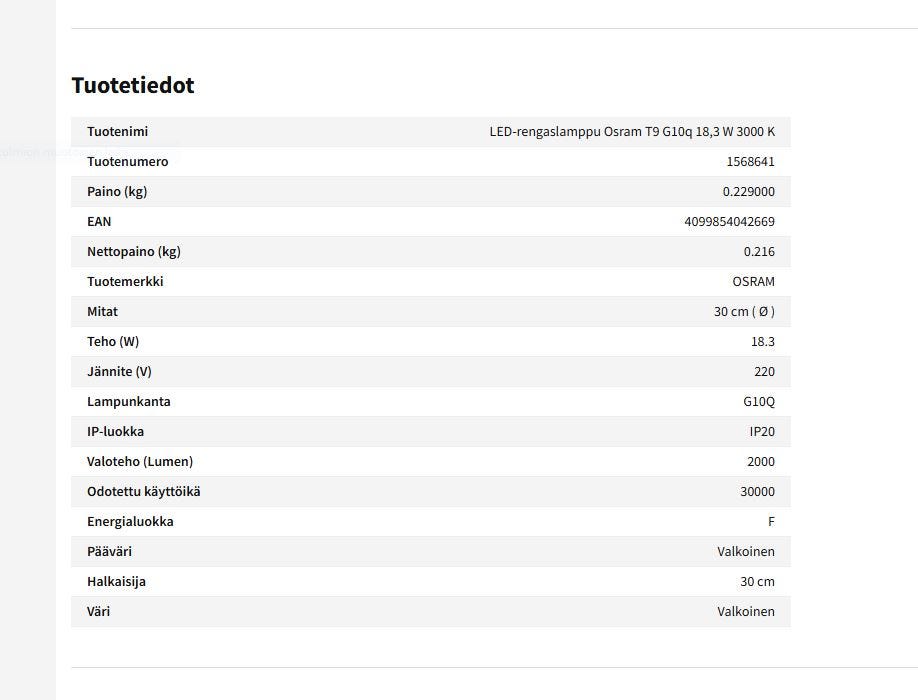Viewport: 918px width, 700px height.
Task: Click the Teho (W) value 18.3
Action: pos(762,342)
